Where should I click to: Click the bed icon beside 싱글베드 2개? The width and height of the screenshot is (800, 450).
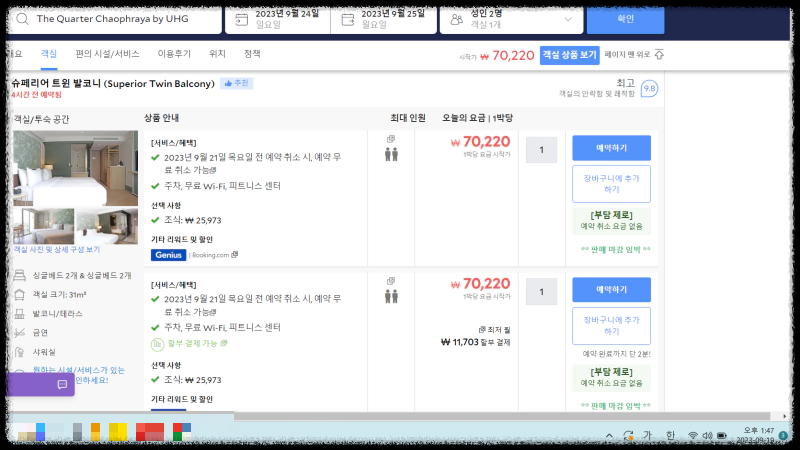19,276
